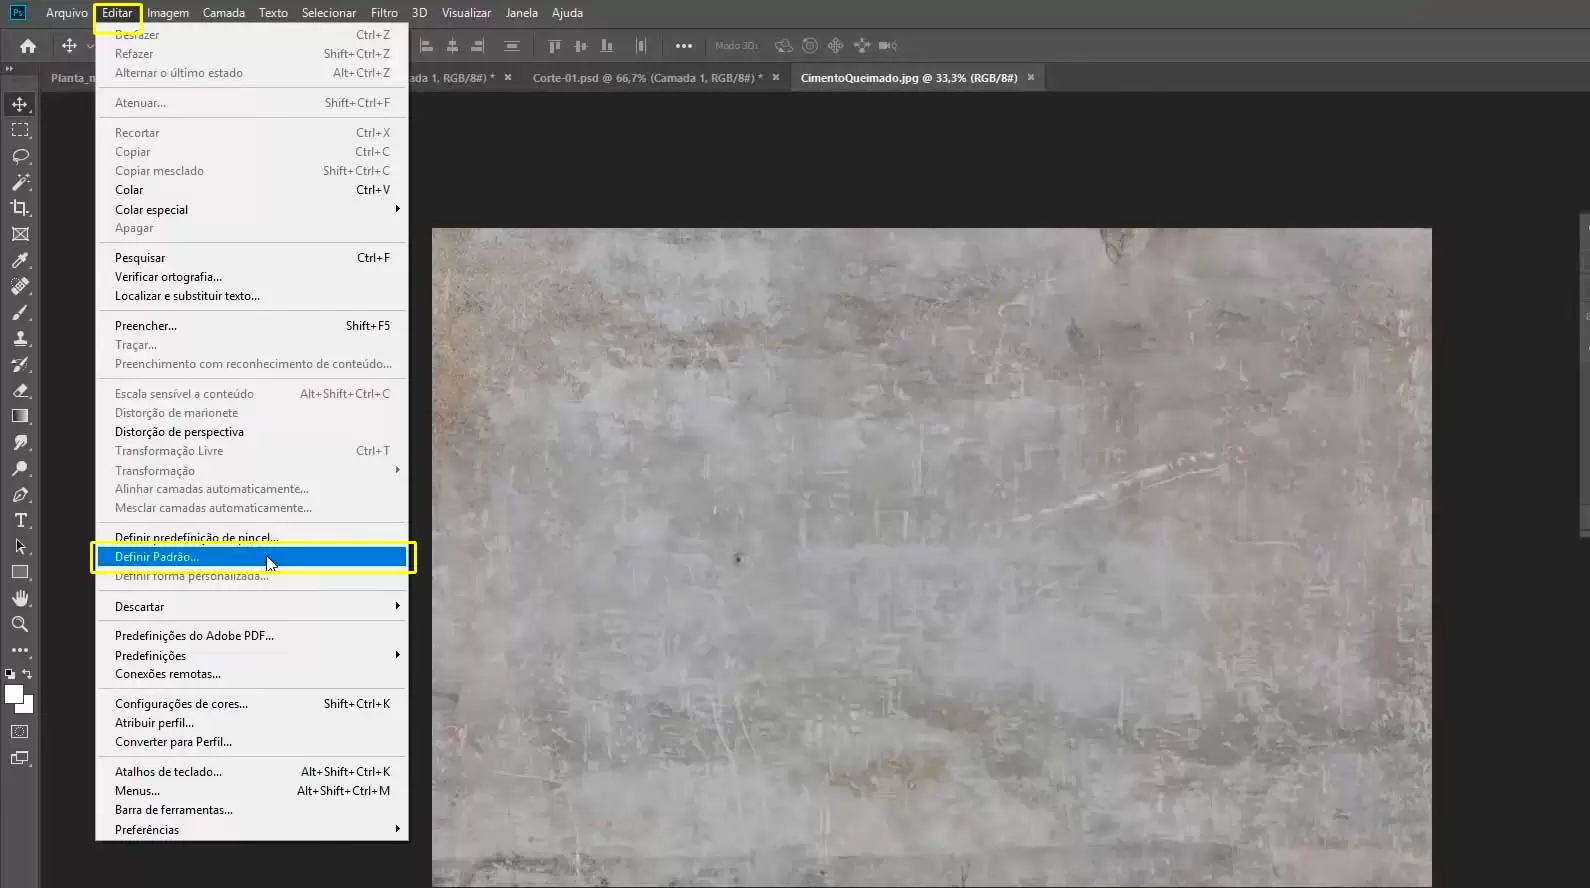Toggle Quick Mask mode icon

tap(20, 732)
